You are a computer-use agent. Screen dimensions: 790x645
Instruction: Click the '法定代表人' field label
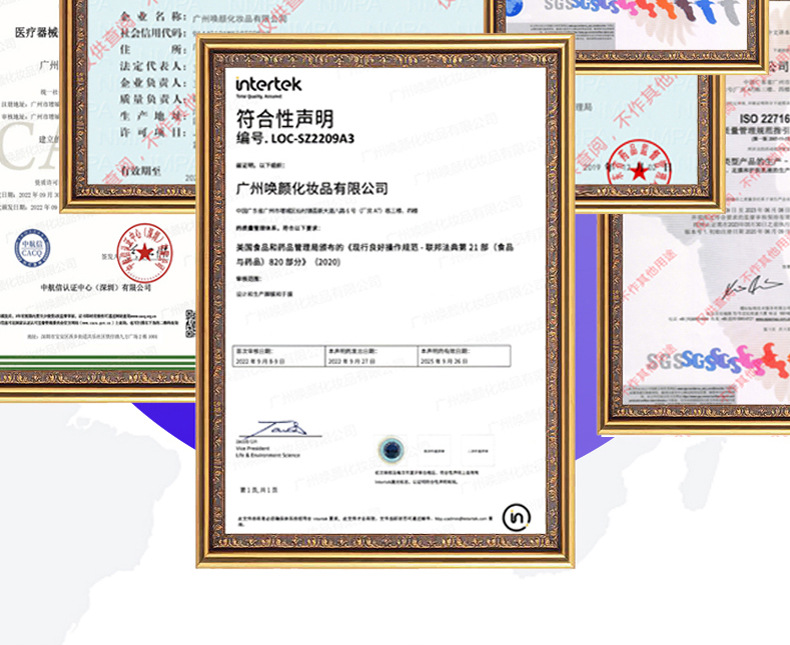click(x=153, y=66)
